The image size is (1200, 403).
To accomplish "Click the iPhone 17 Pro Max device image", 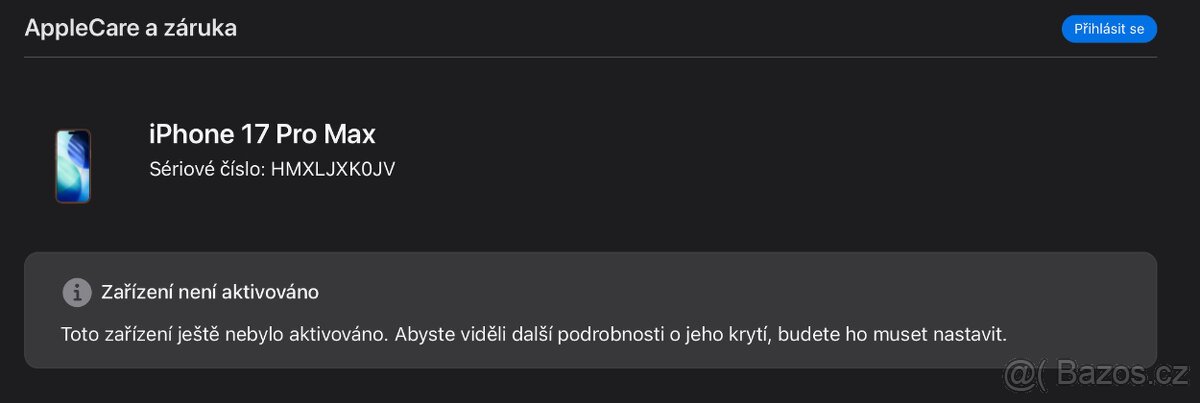I will click(x=73, y=166).
